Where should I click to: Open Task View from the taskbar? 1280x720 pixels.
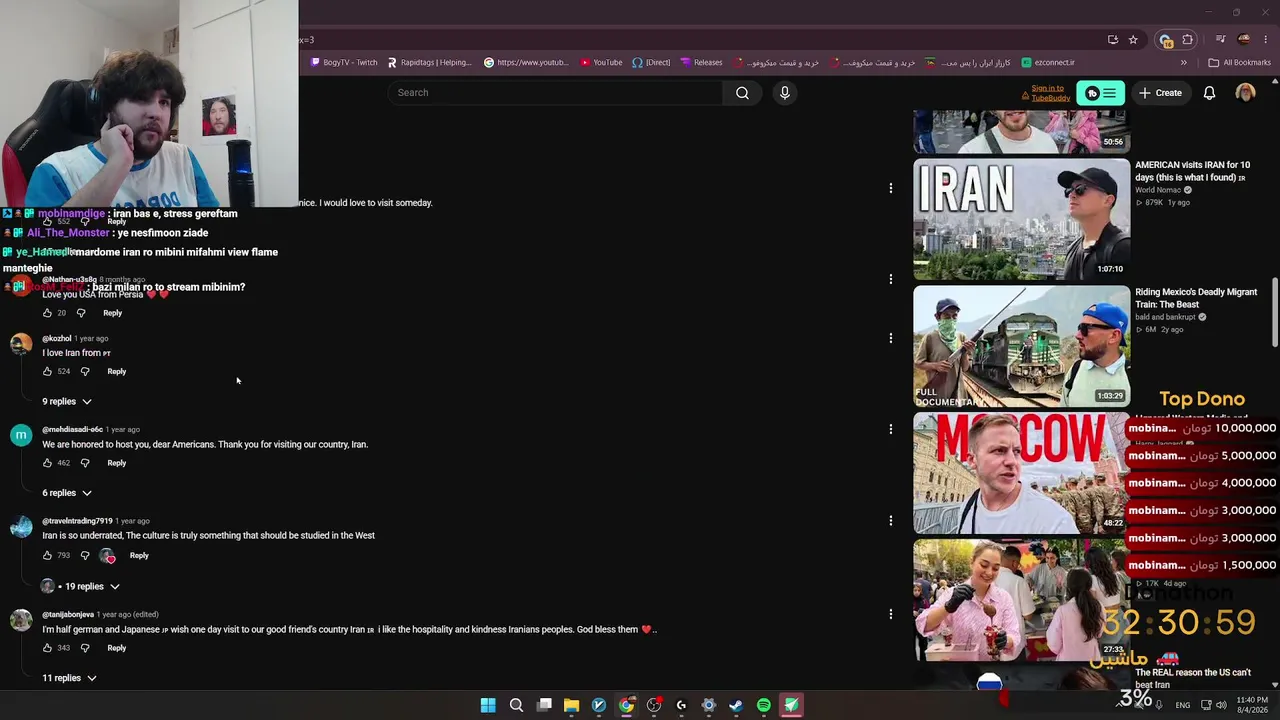click(544, 705)
